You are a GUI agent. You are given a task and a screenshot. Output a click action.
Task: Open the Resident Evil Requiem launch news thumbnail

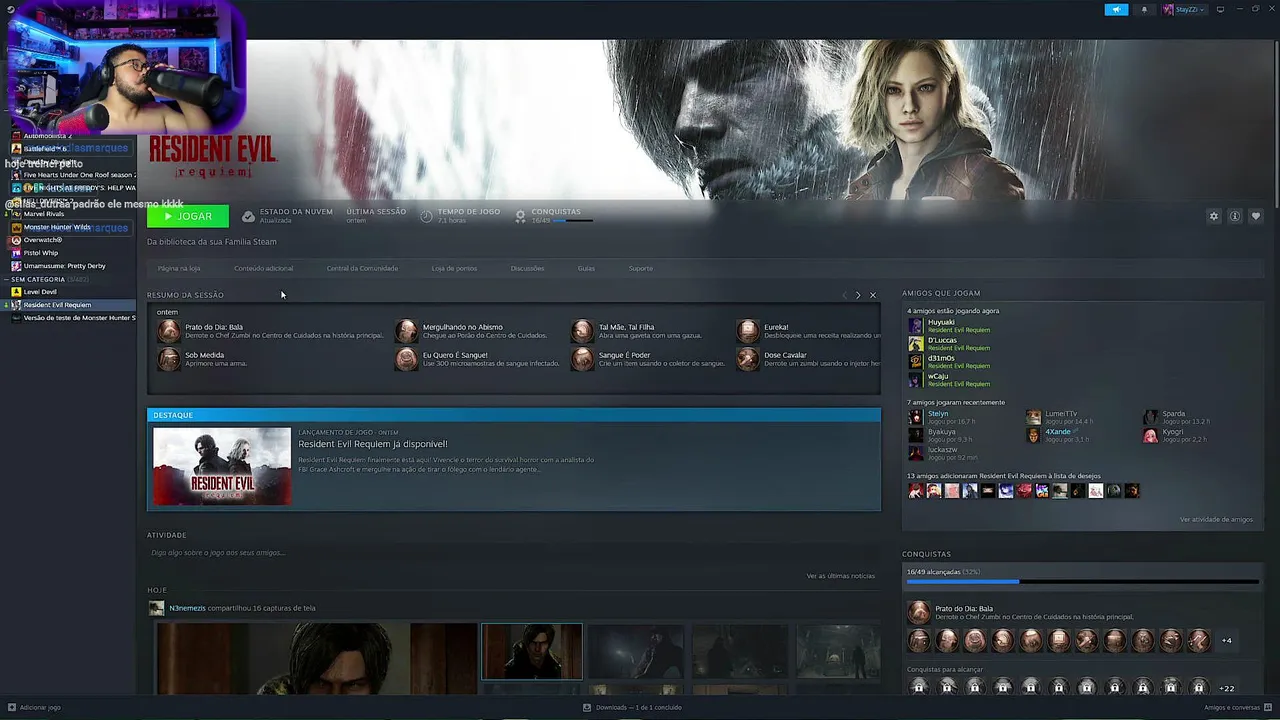click(222, 466)
